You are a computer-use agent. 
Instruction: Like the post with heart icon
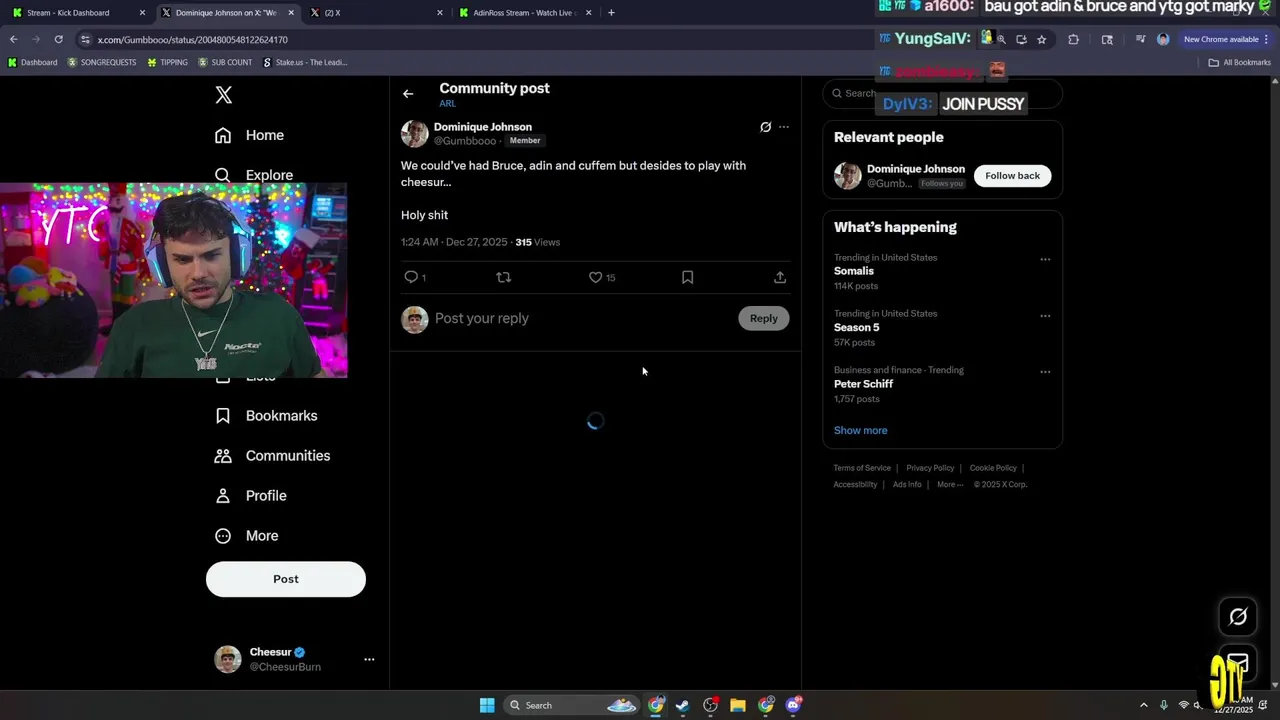pyautogui.click(x=595, y=277)
